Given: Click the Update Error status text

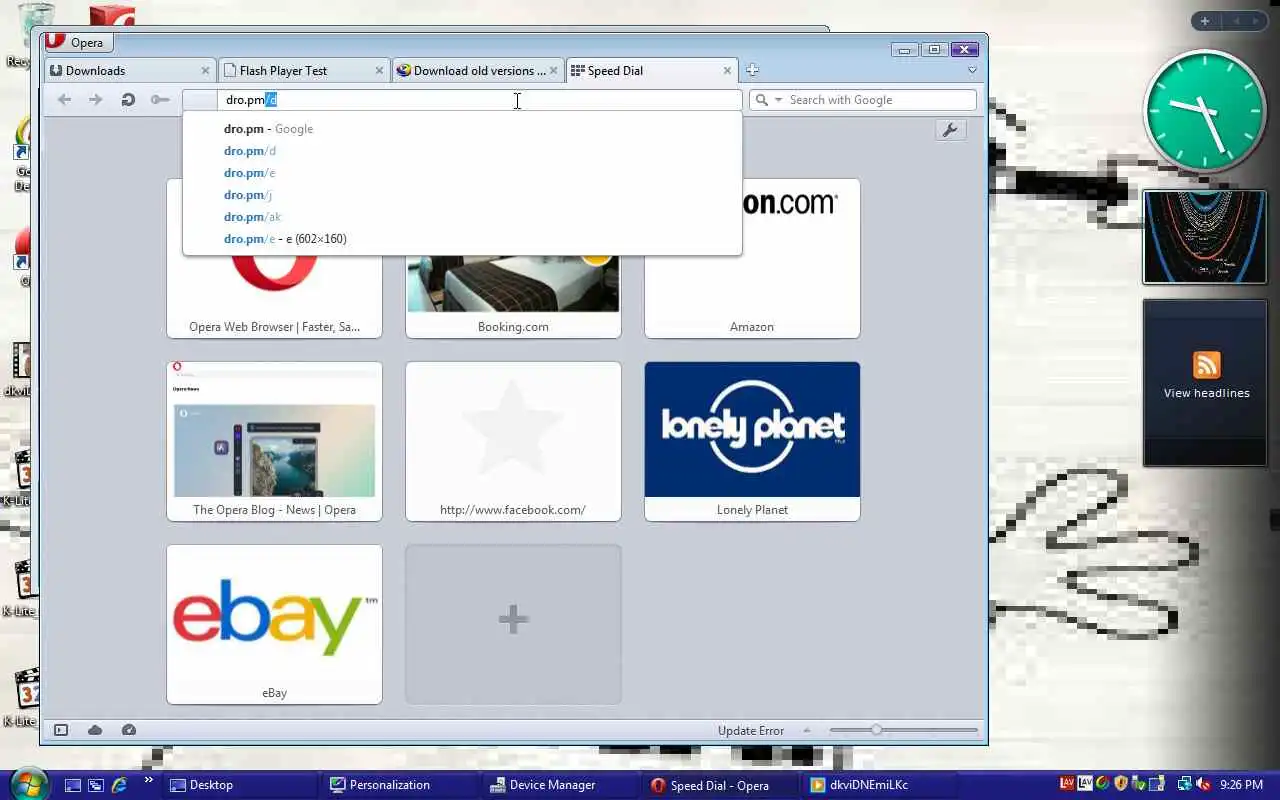Looking at the screenshot, I should click(751, 730).
